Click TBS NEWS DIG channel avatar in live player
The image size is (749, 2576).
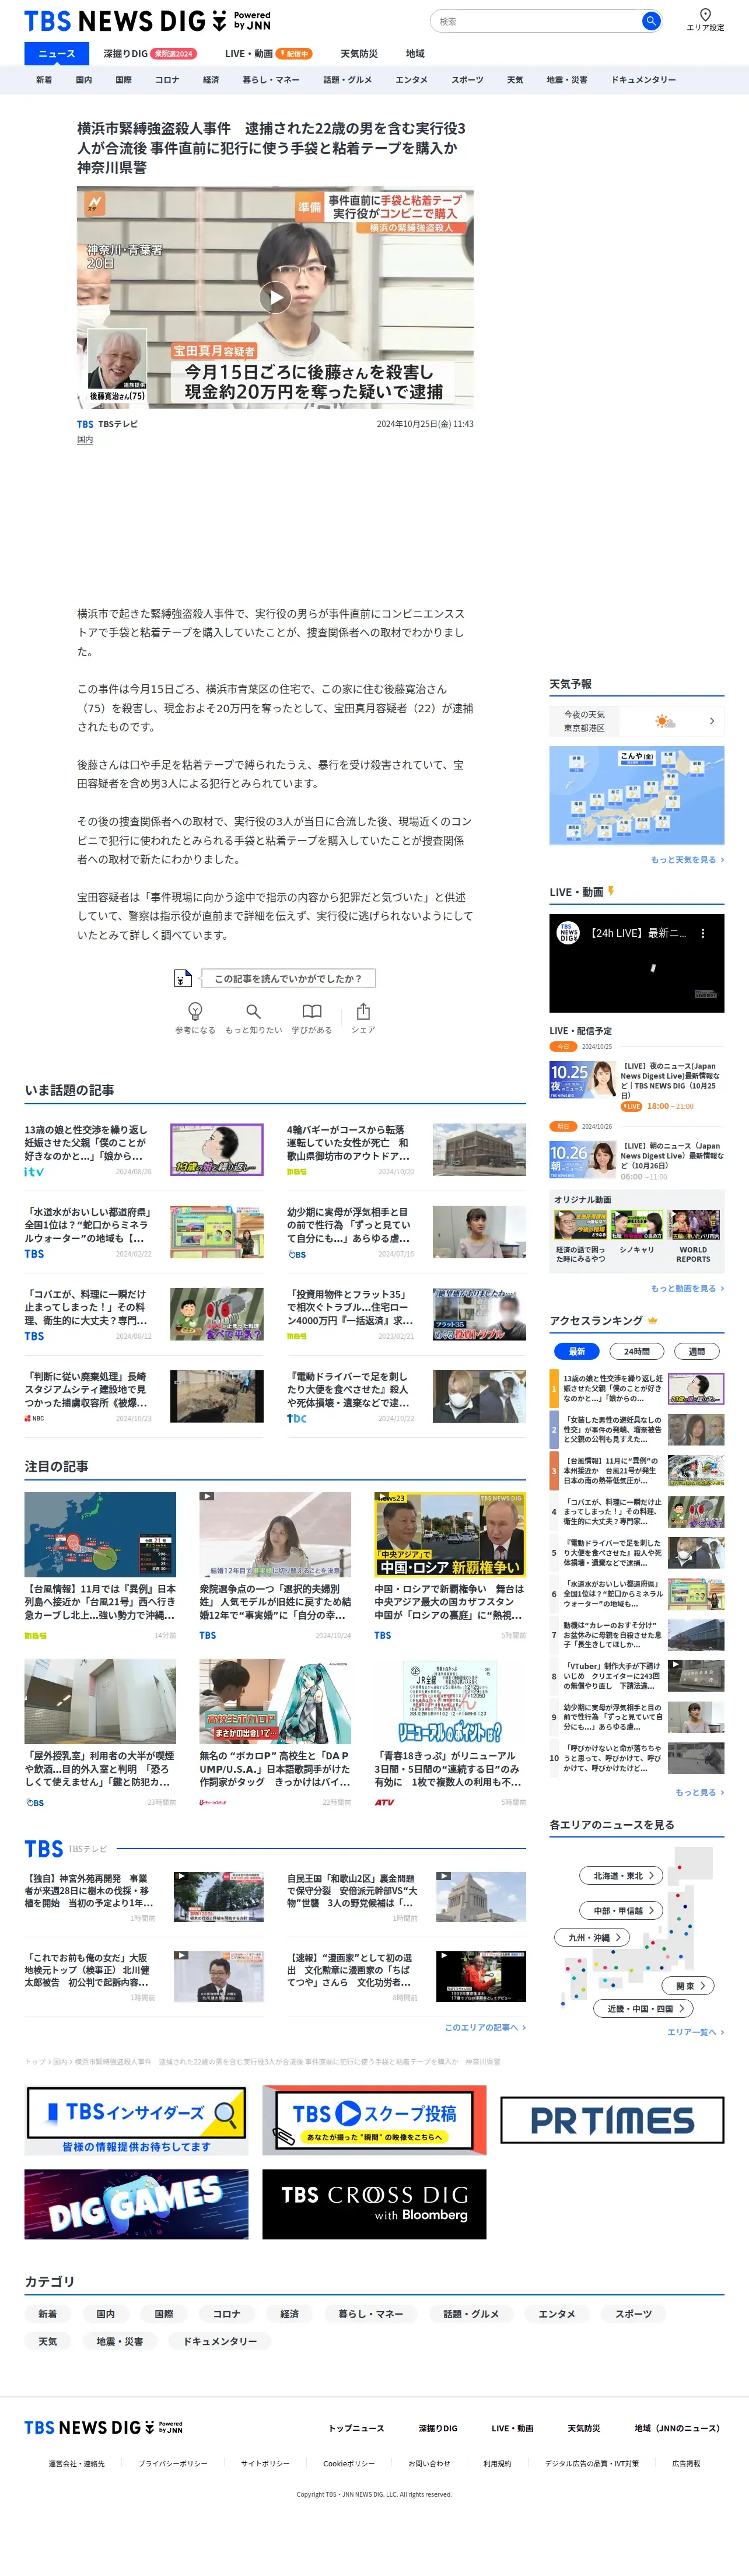click(x=568, y=933)
